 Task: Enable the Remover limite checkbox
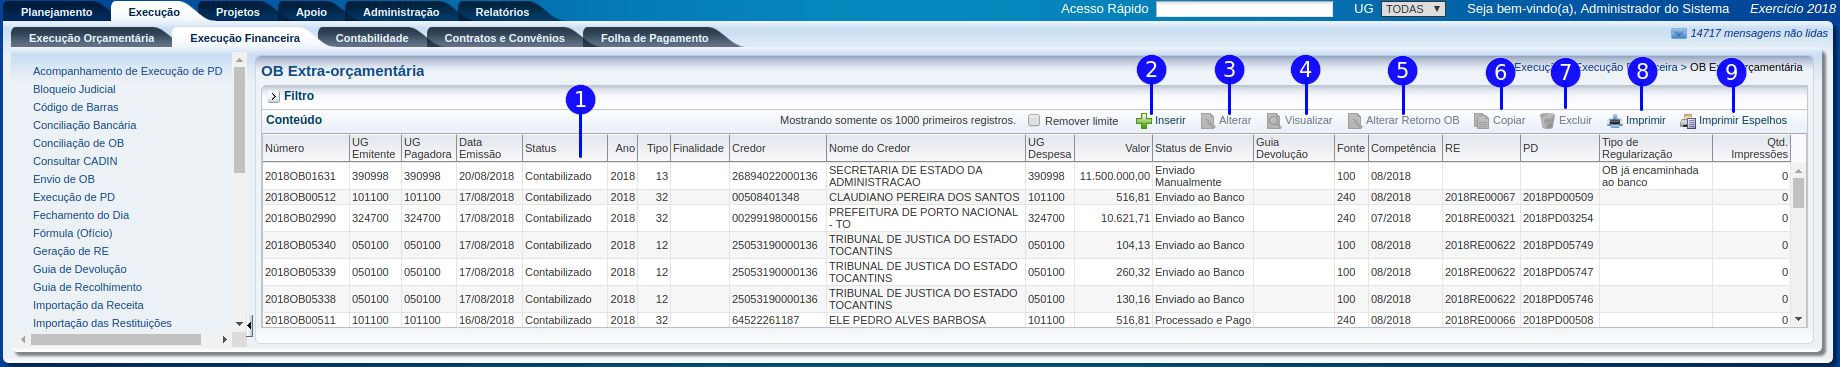(x=1034, y=120)
